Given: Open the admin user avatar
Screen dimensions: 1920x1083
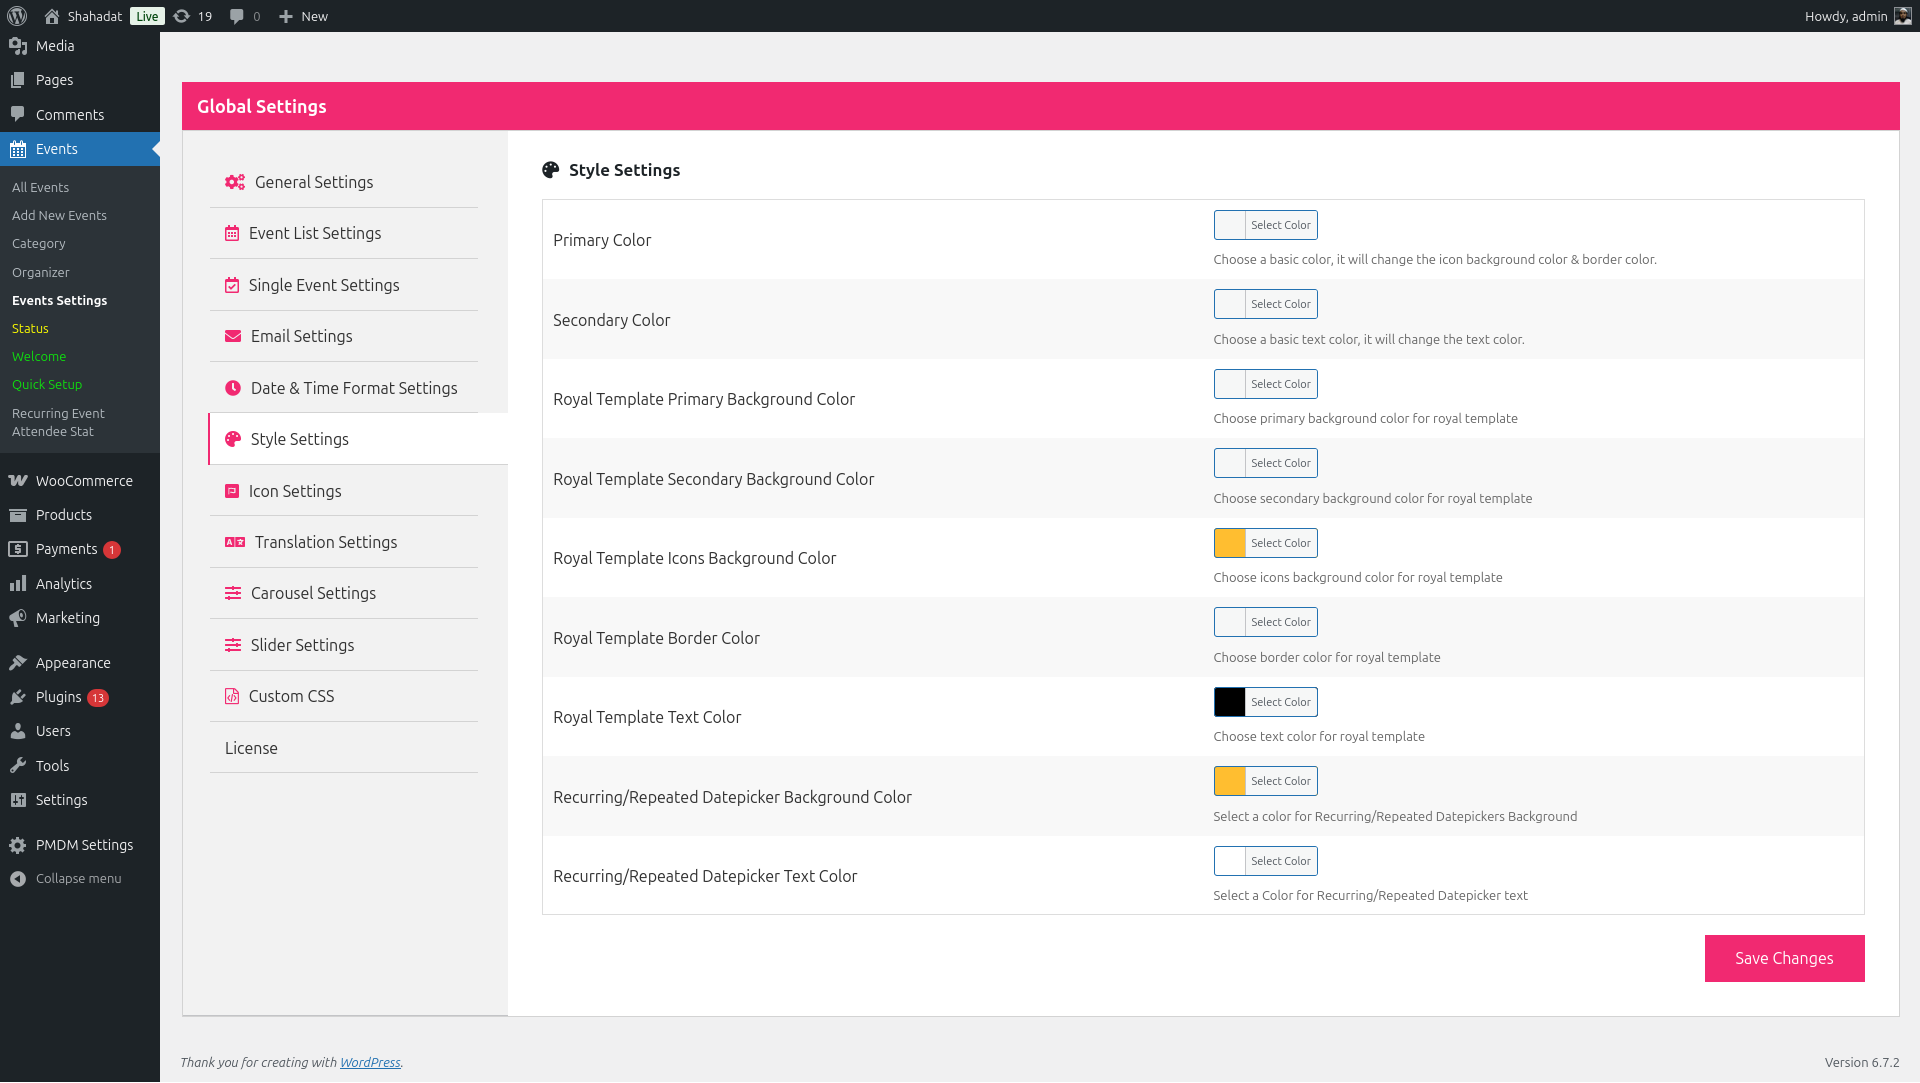Looking at the screenshot, I should (x=1903, y=16).
